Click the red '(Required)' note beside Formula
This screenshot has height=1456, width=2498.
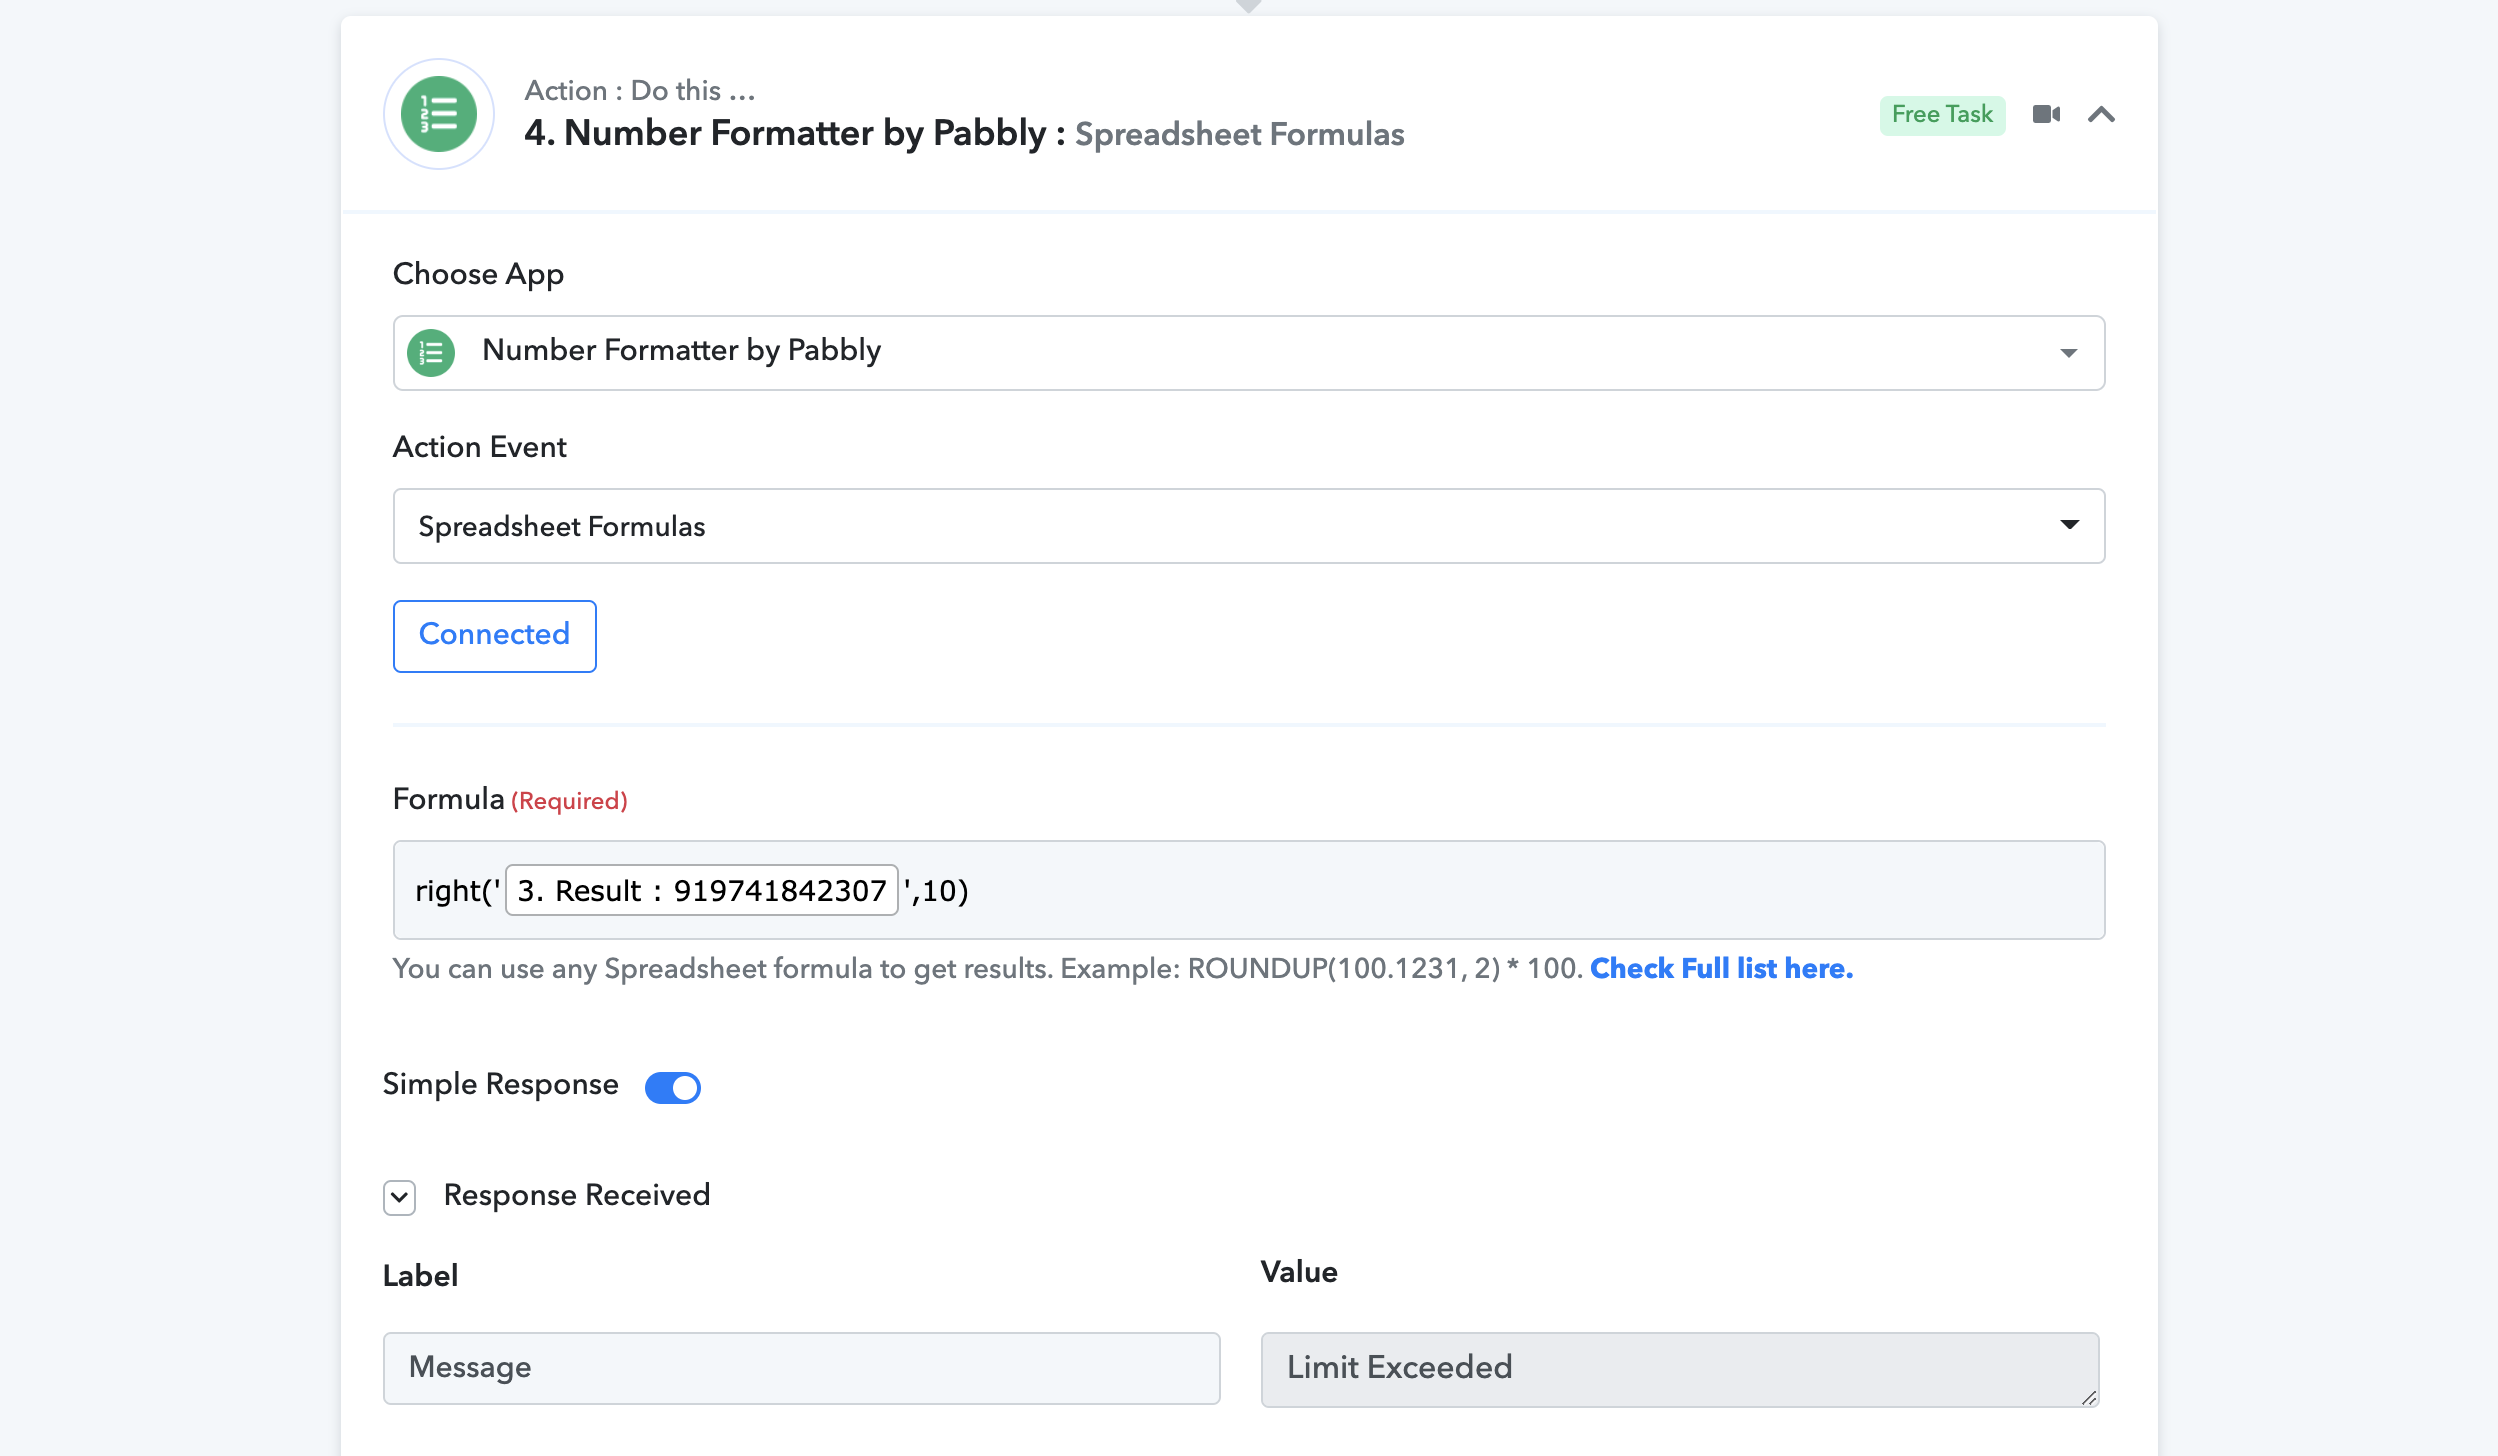click(569, 801)
